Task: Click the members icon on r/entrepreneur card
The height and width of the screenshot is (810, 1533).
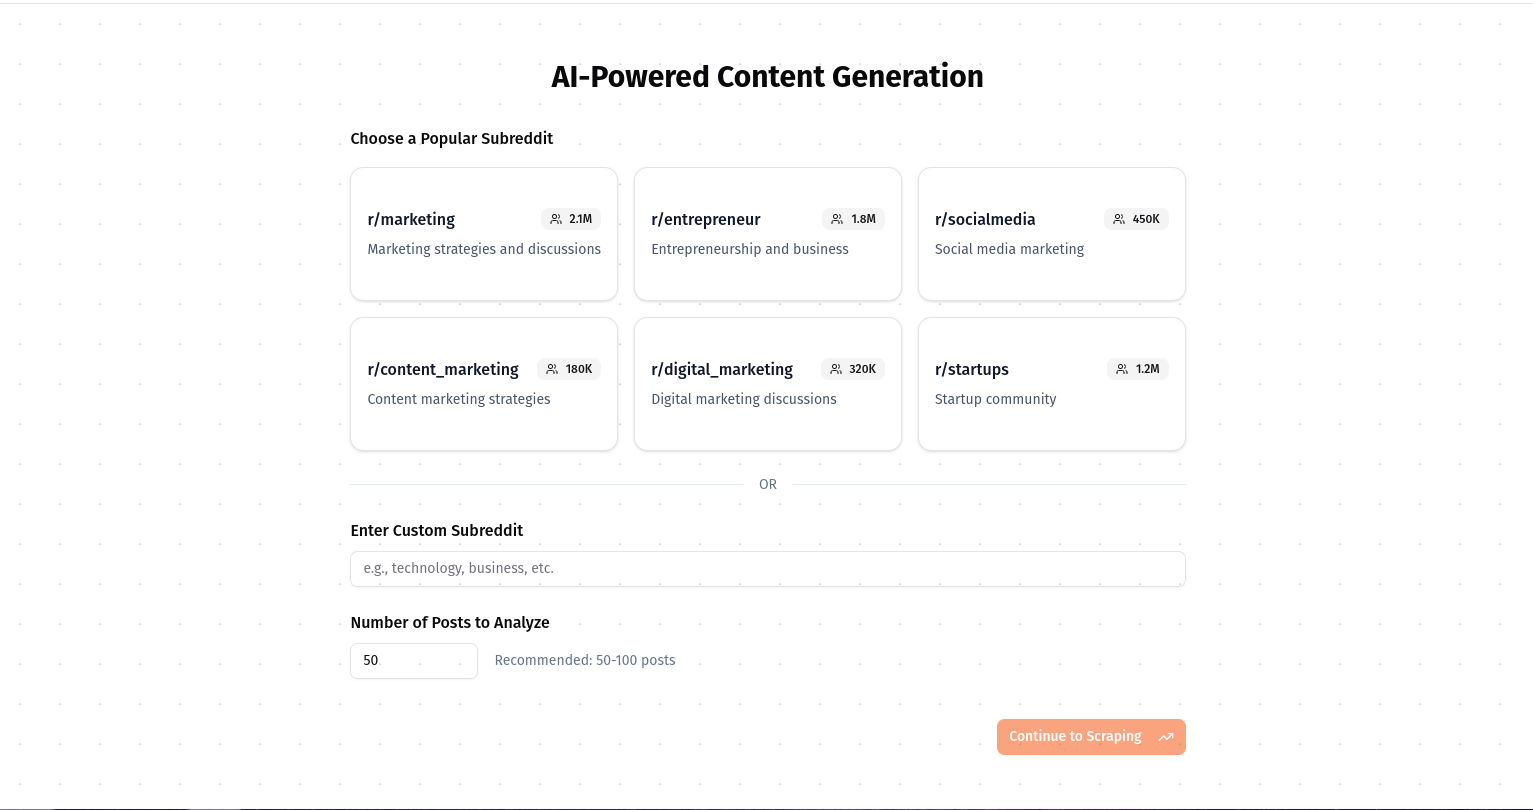Action: (837, 219)
